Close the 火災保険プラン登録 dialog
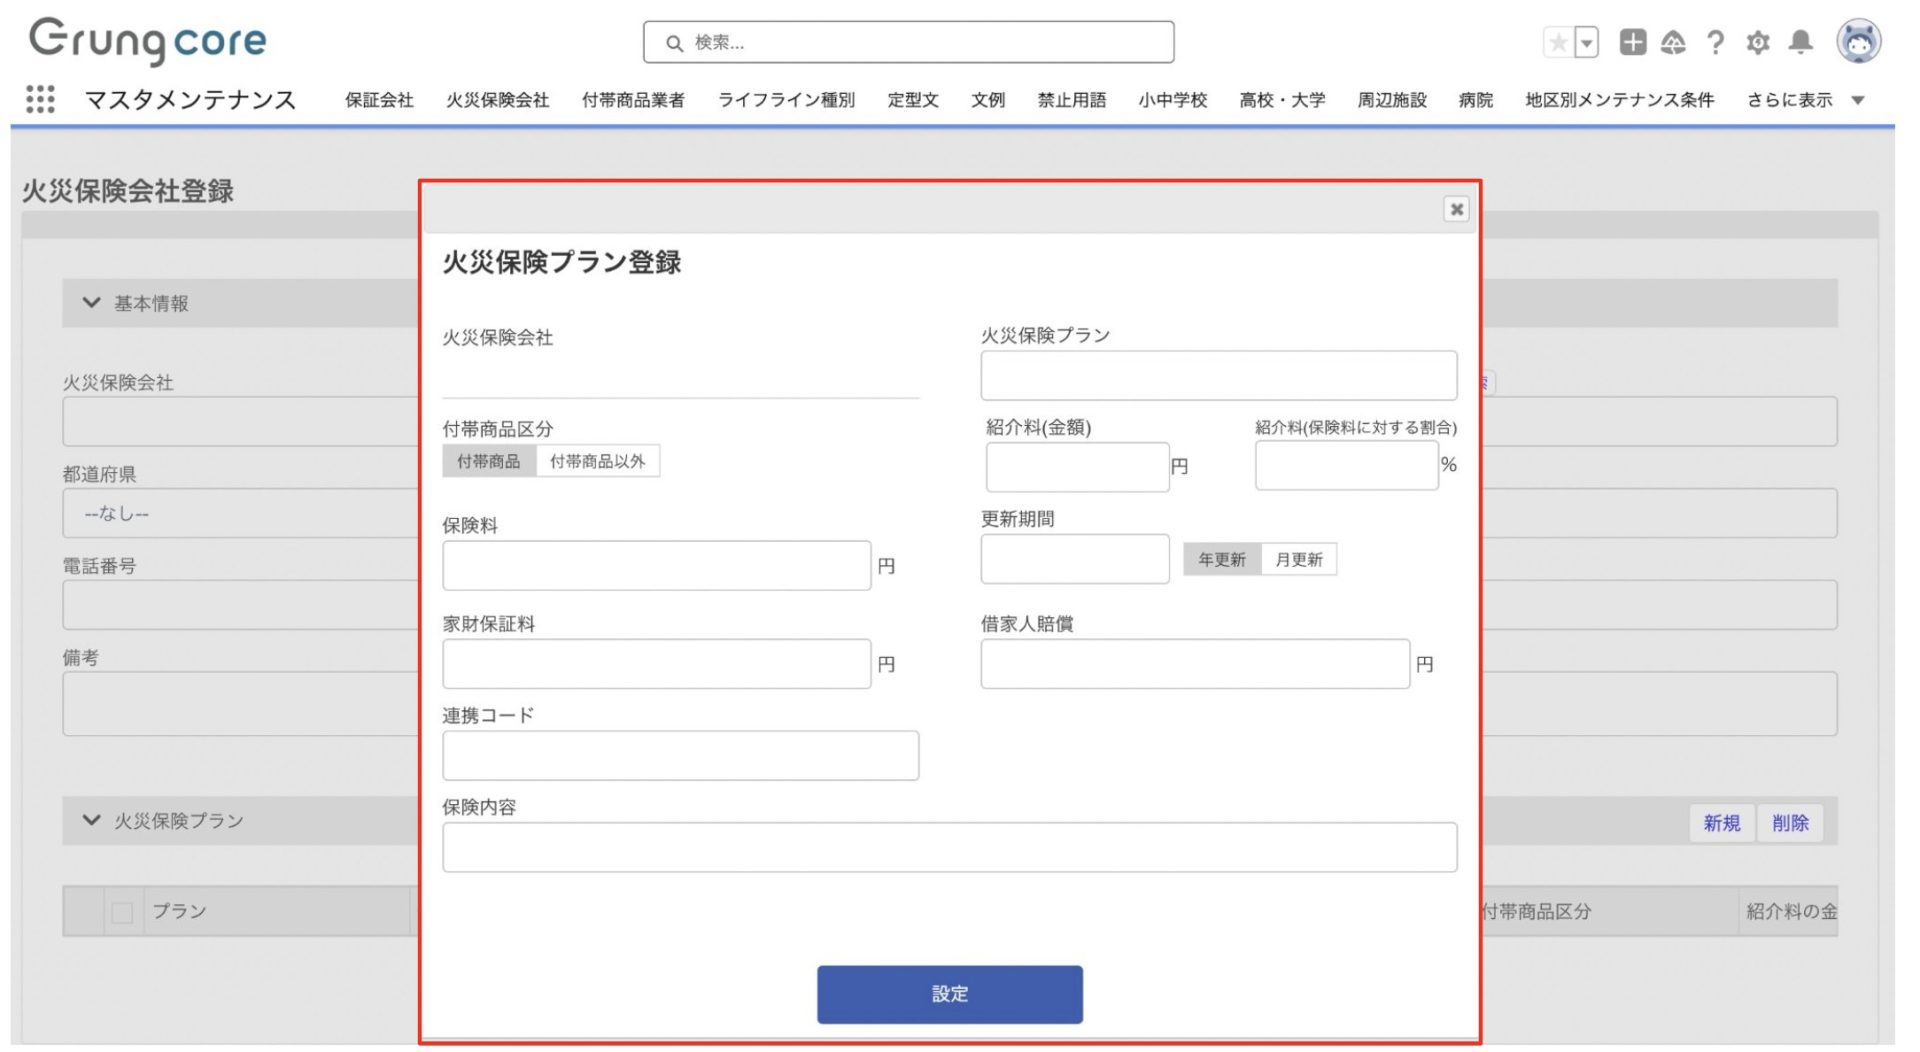Viewport: 1920px width, 1052px height. (x=1456, y=209)
